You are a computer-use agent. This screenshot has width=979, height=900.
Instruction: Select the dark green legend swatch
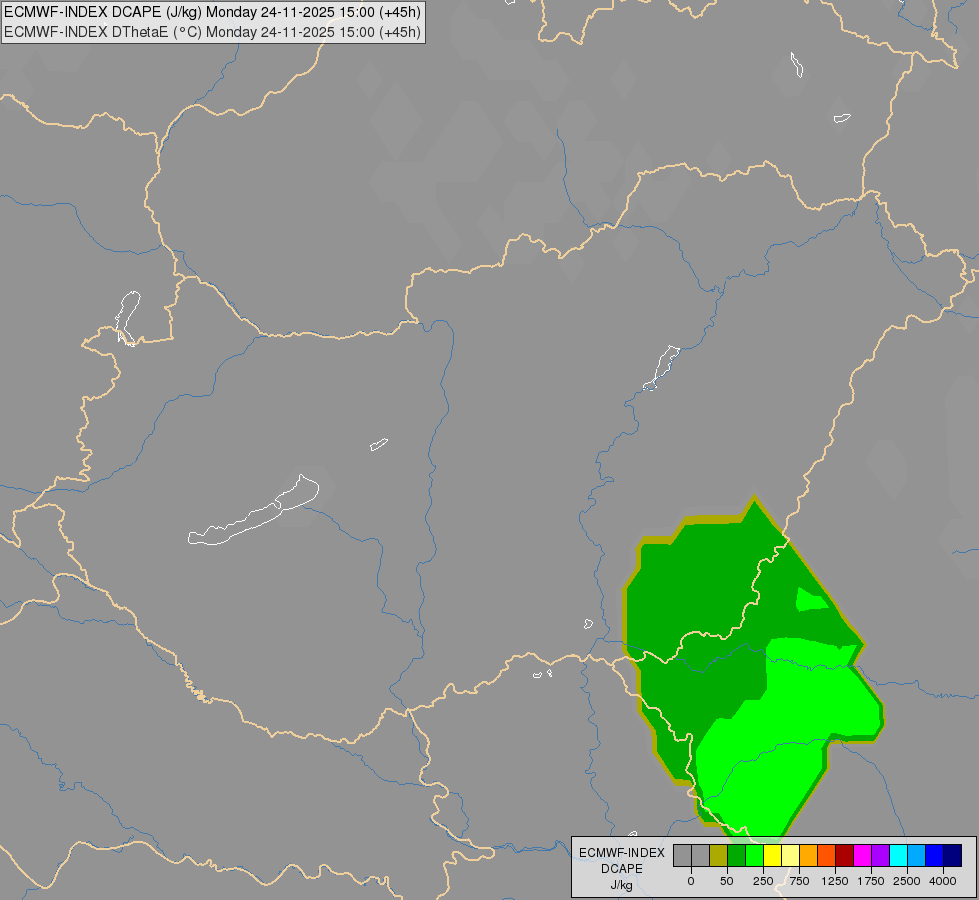pyautogui.click(x=736, y=856)
